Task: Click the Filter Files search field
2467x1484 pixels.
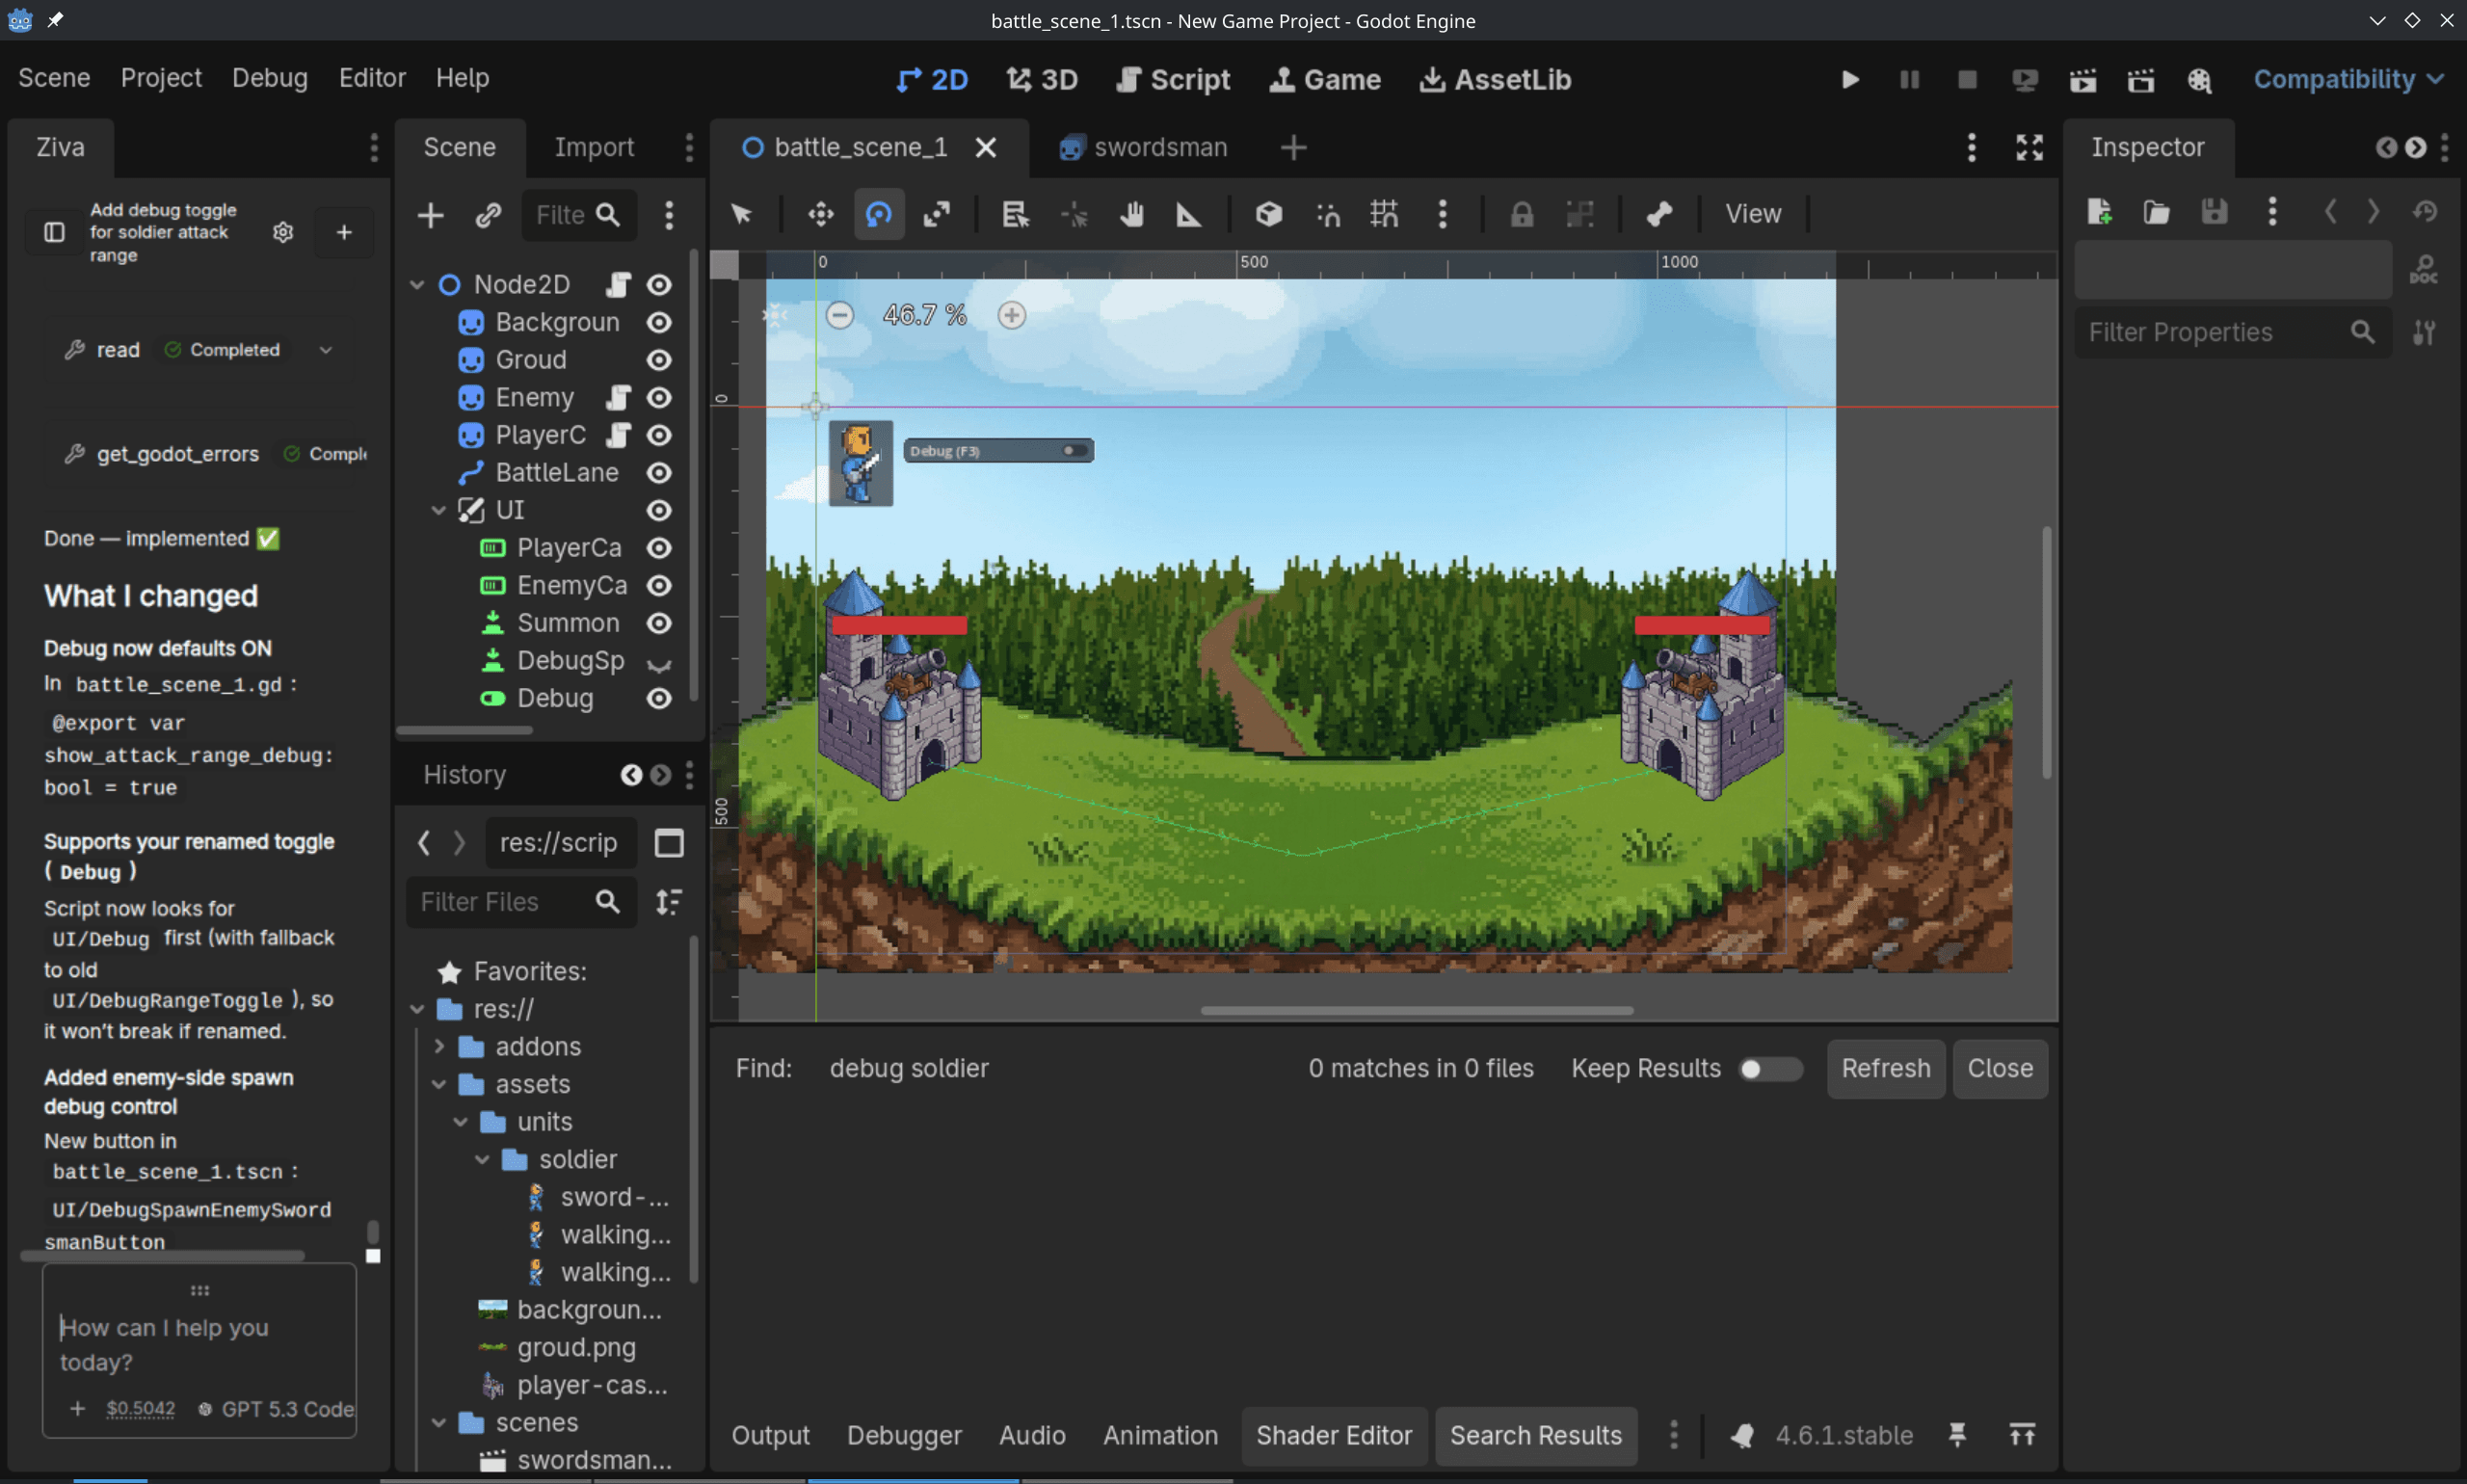Action: (521, 903)
